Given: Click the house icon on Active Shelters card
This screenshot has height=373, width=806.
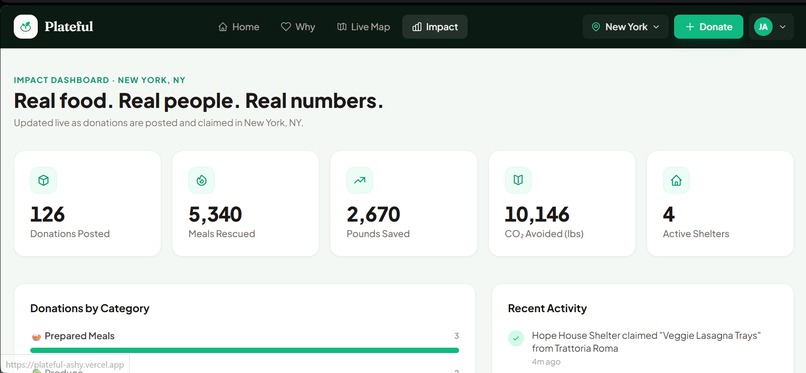Looking at the screenshot, I should point(676,180).
